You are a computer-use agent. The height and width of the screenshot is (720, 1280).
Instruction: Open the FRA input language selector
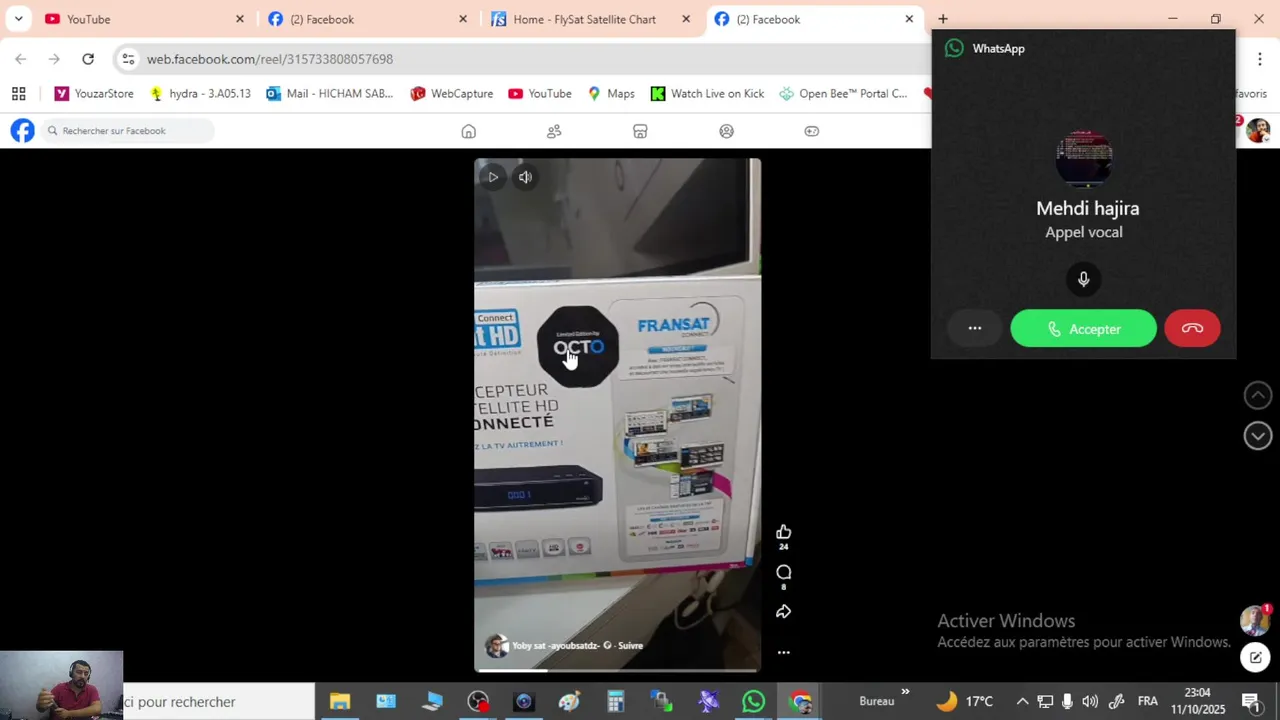pos(1147,702)
